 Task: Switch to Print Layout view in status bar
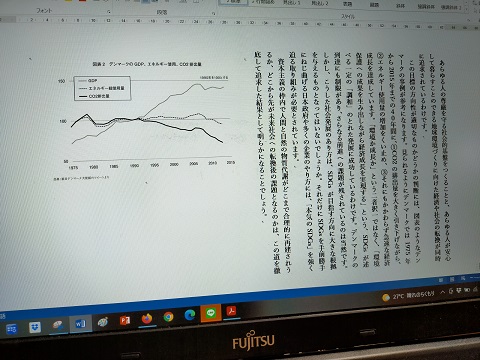(452, 279)
